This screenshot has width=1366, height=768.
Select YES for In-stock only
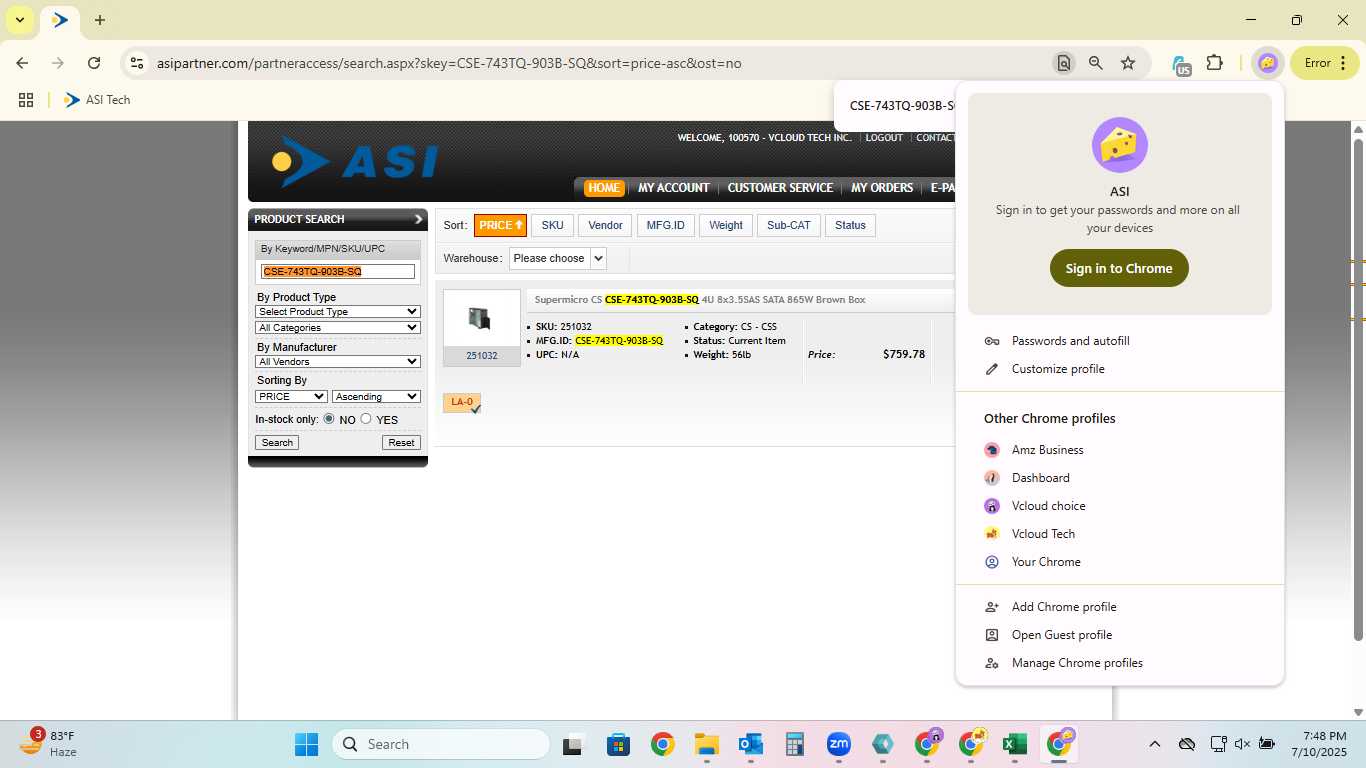[366, 419]
